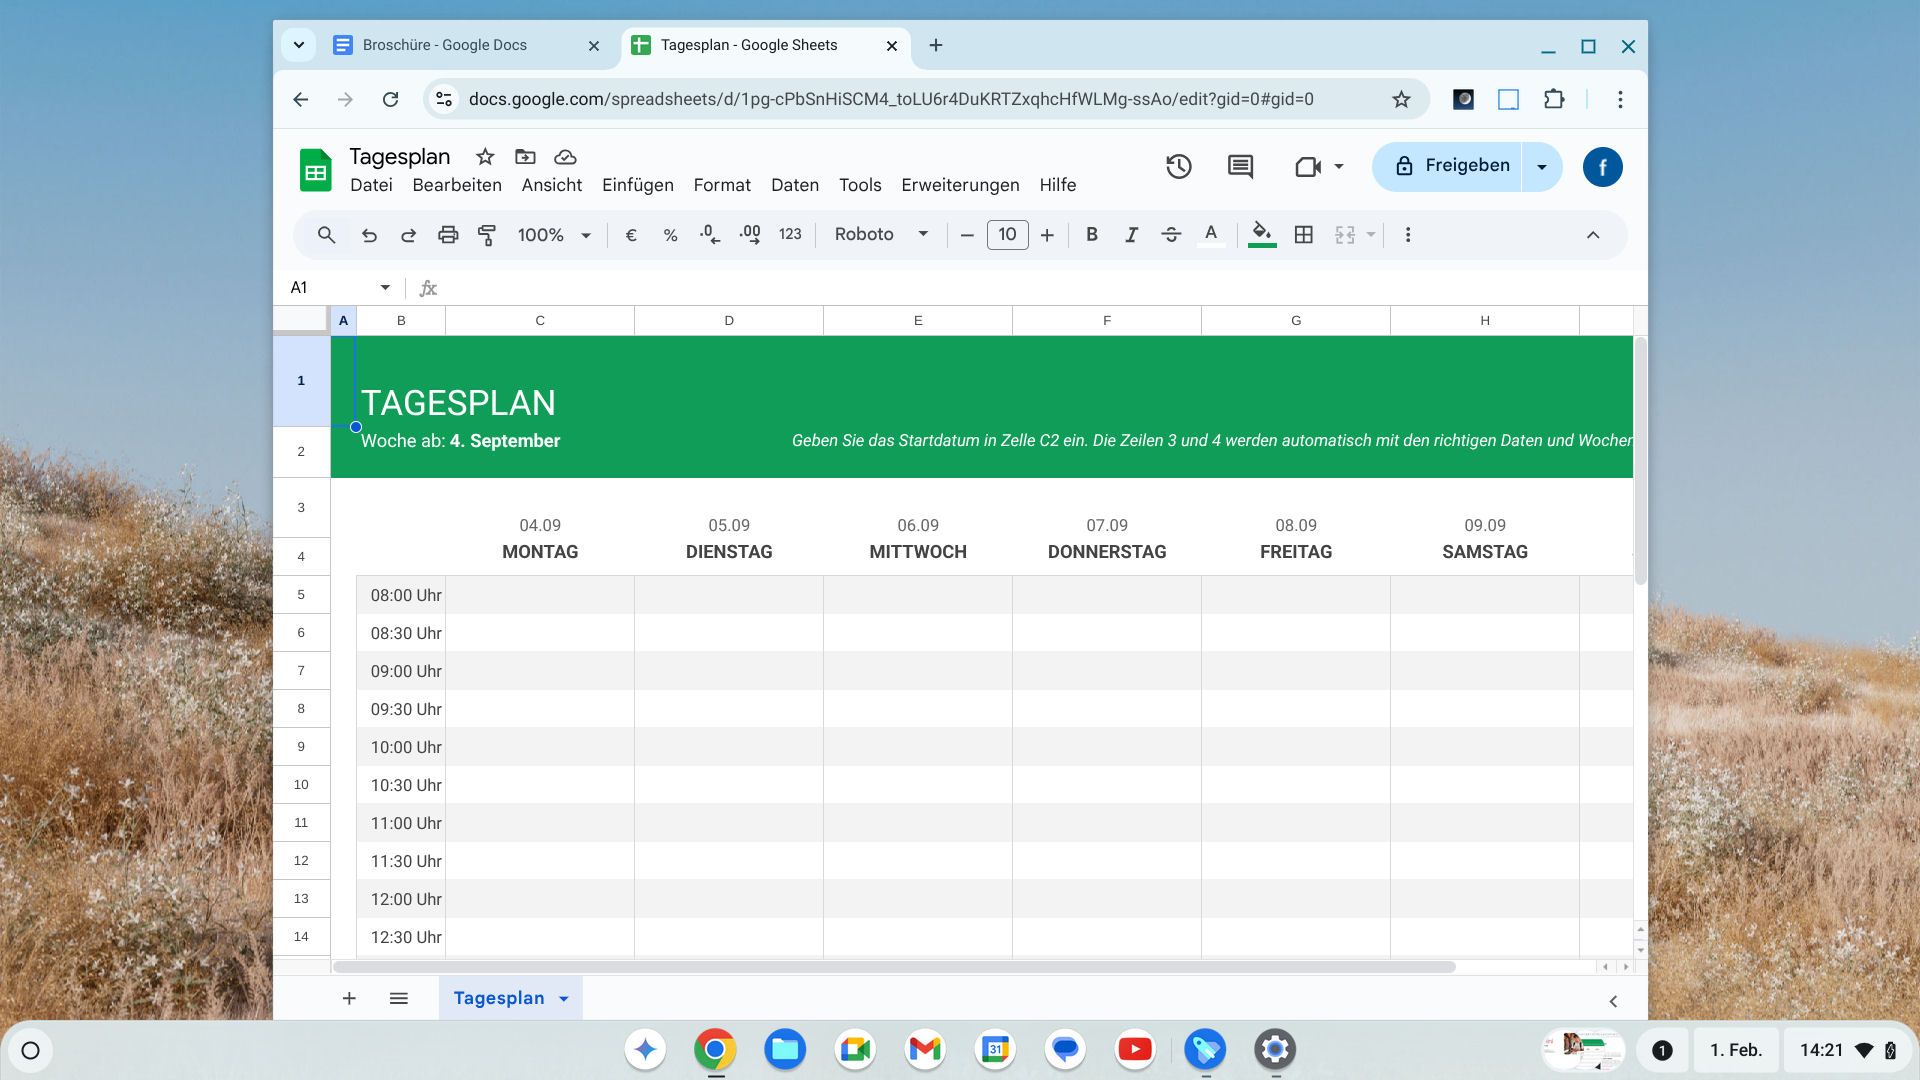
Task: Open the fill color paint bucket
Action: (1262, 235)
